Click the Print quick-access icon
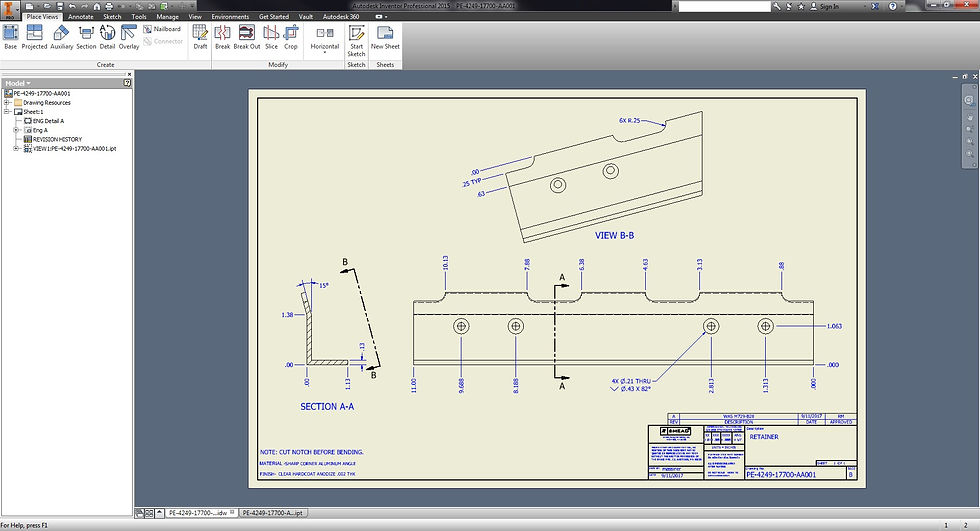 (109, 6)
